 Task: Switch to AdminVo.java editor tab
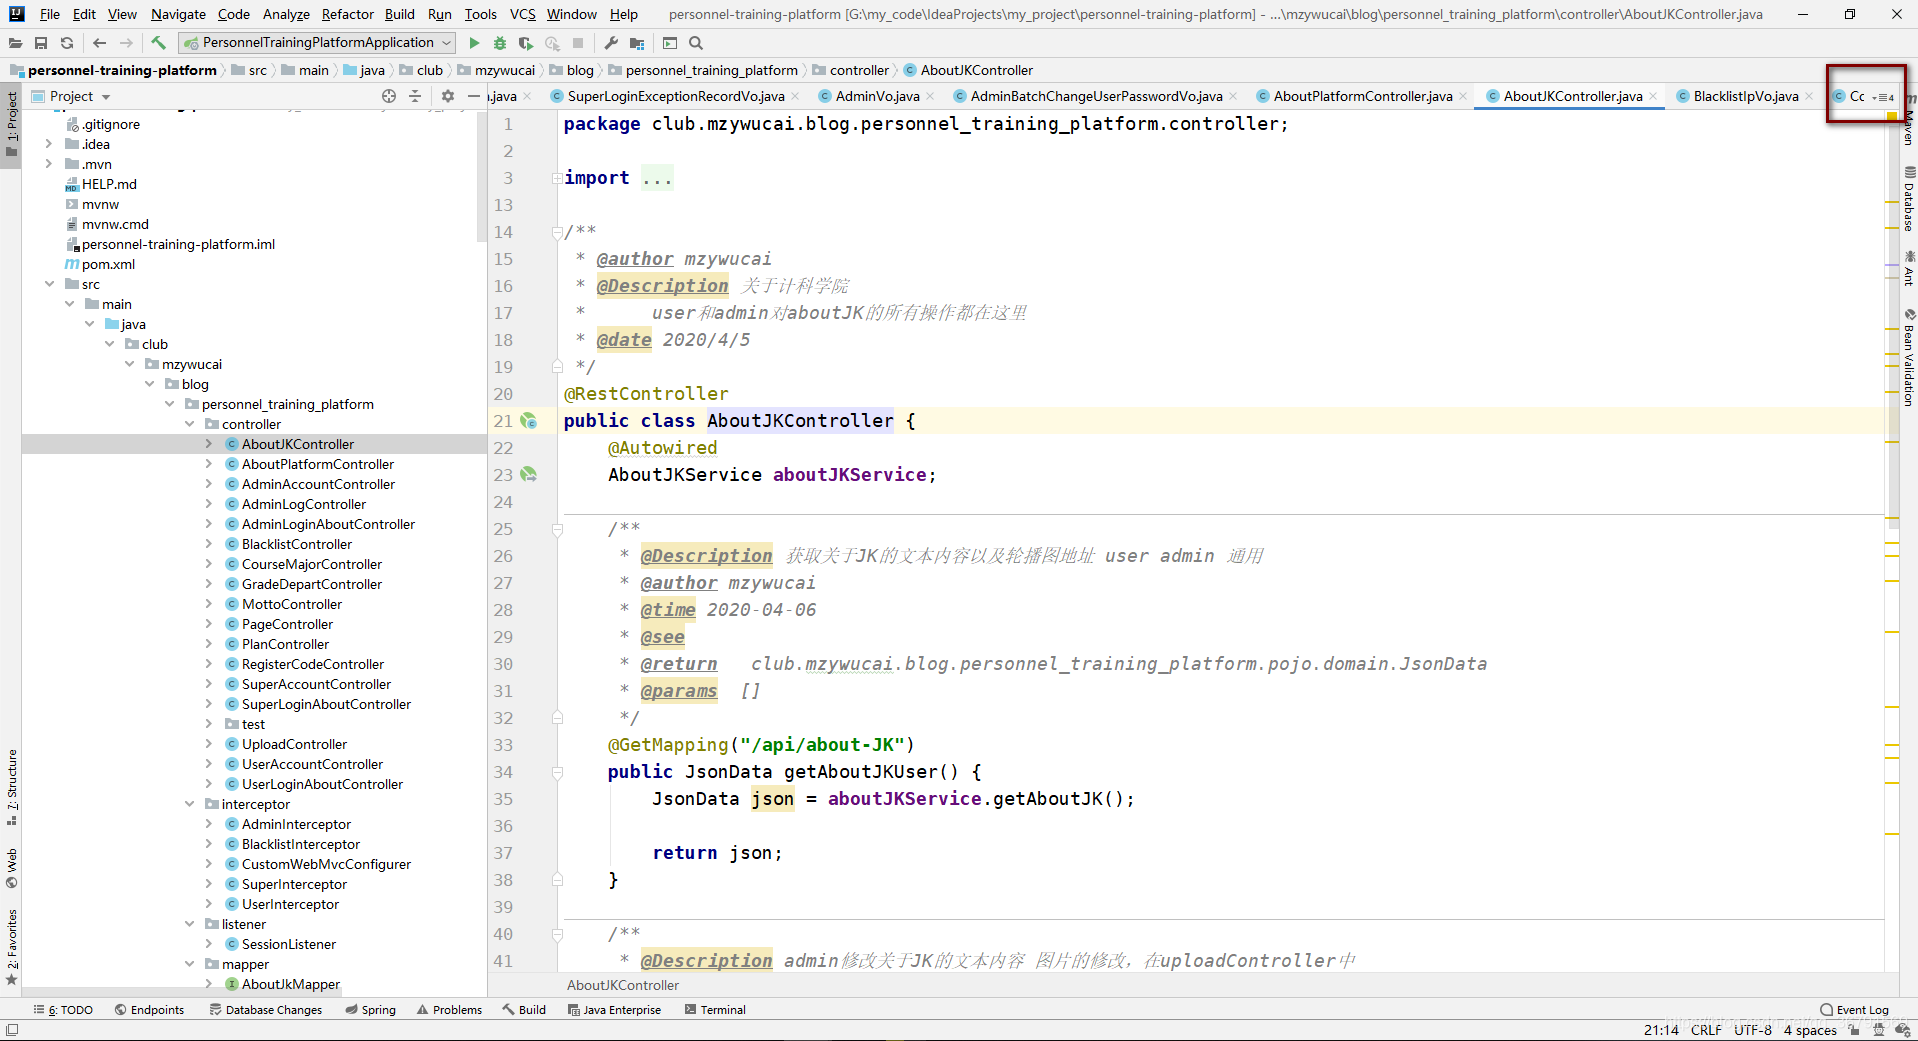tap(876, 96)
